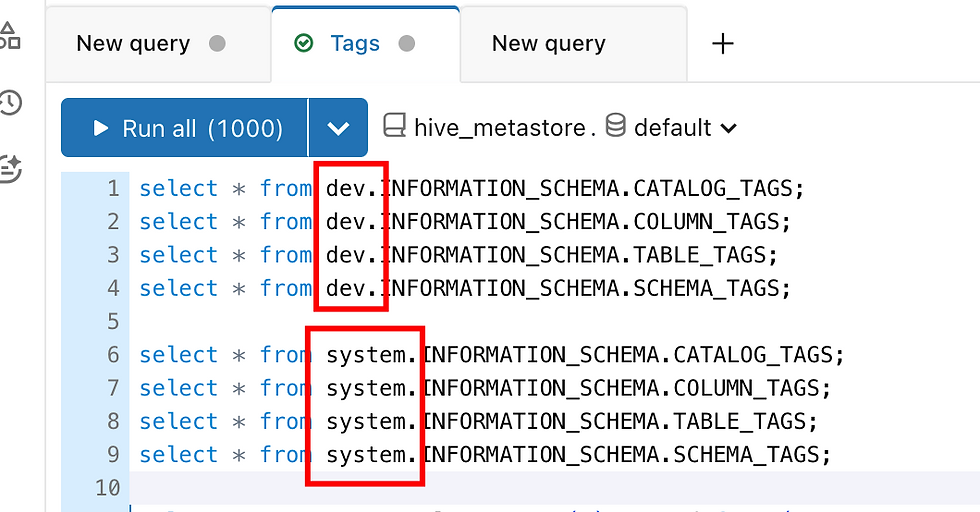
Task: Place cursor on empty line 10
Action: (550, 488)
